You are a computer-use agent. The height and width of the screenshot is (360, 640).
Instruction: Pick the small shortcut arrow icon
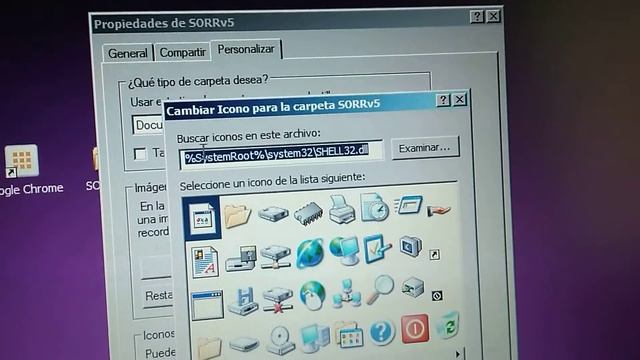[x=434, y=255]
